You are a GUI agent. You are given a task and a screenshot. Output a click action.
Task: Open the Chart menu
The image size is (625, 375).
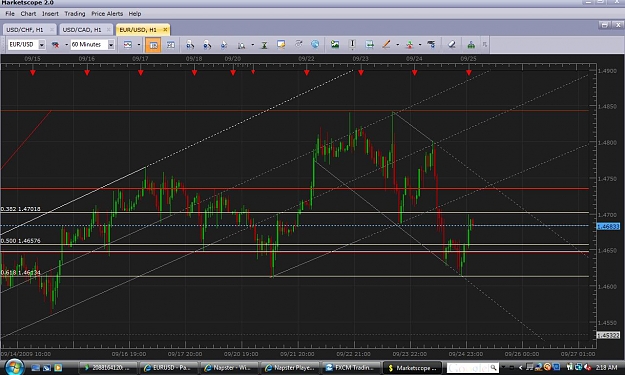28,14
